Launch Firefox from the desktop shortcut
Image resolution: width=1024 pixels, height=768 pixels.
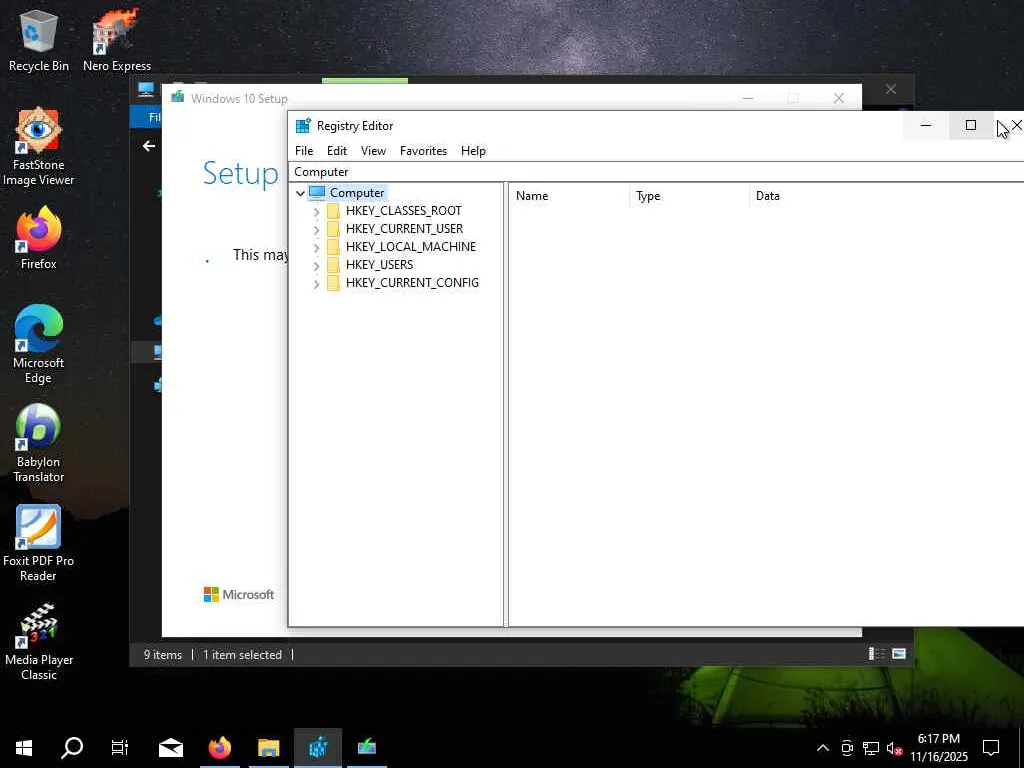tap(39, 238)
